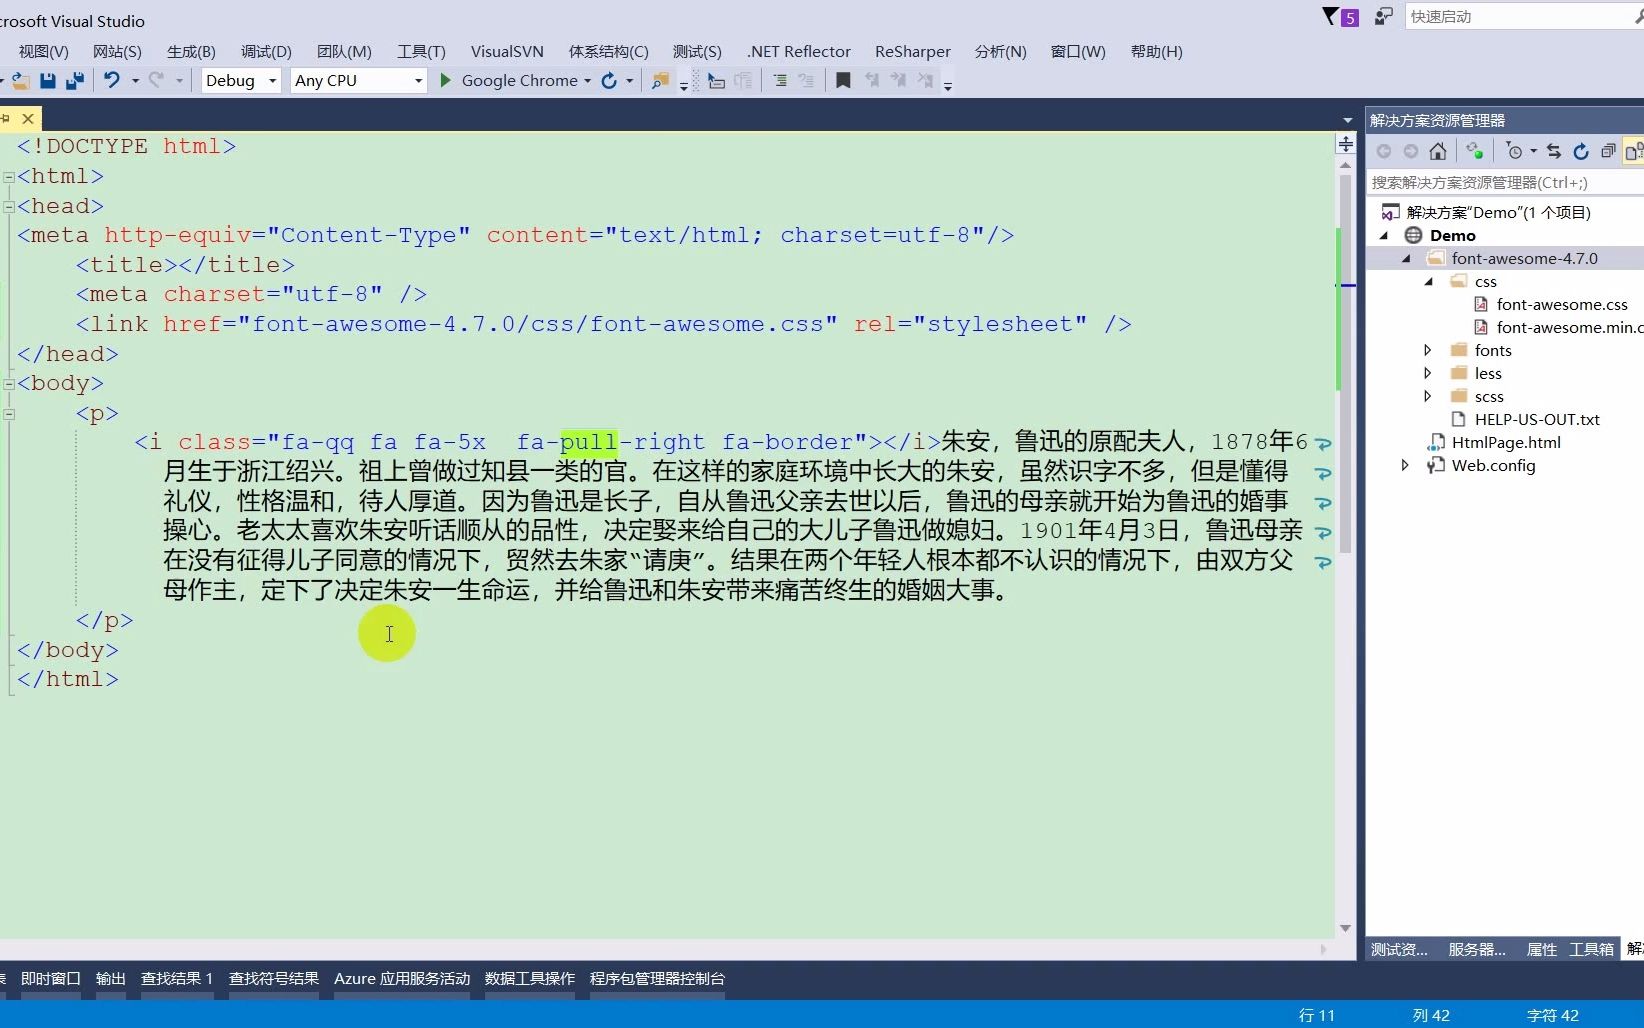Expand the less folder
Screen dimensions: 1644x1028
pos(1428,373)
